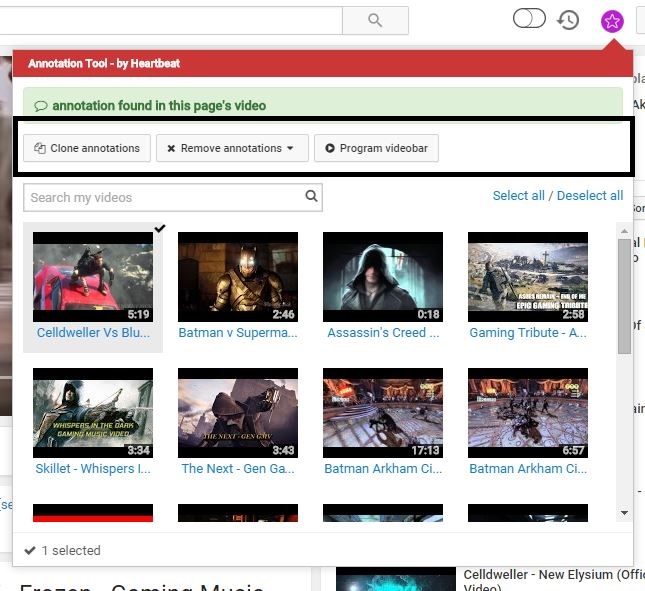Image resolution: width=645 pixels, height=591 pixels.
Task: Click the video list scrollbar thumb
Action: (624, 296)
